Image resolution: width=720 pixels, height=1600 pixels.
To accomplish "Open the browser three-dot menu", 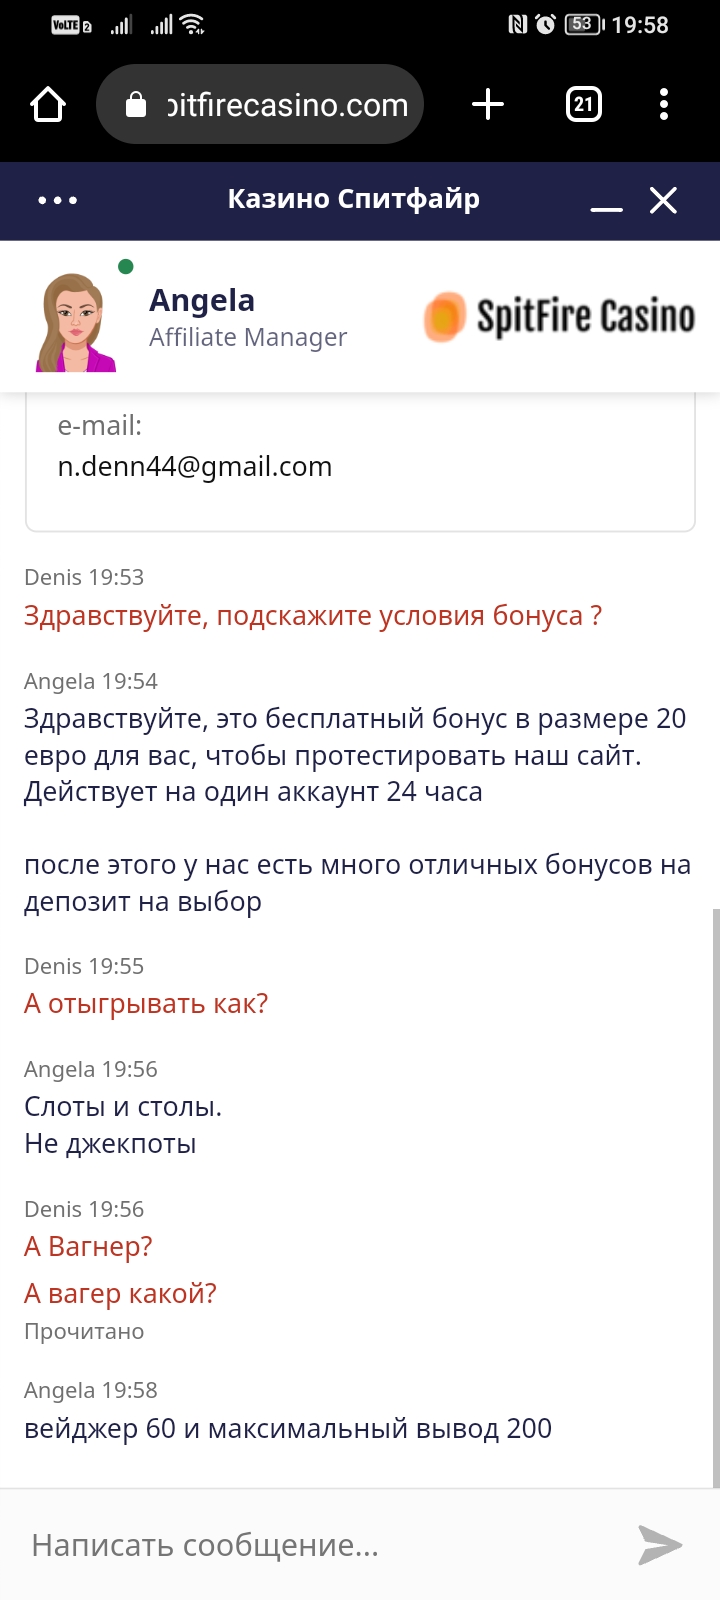I will coord(664,104).
